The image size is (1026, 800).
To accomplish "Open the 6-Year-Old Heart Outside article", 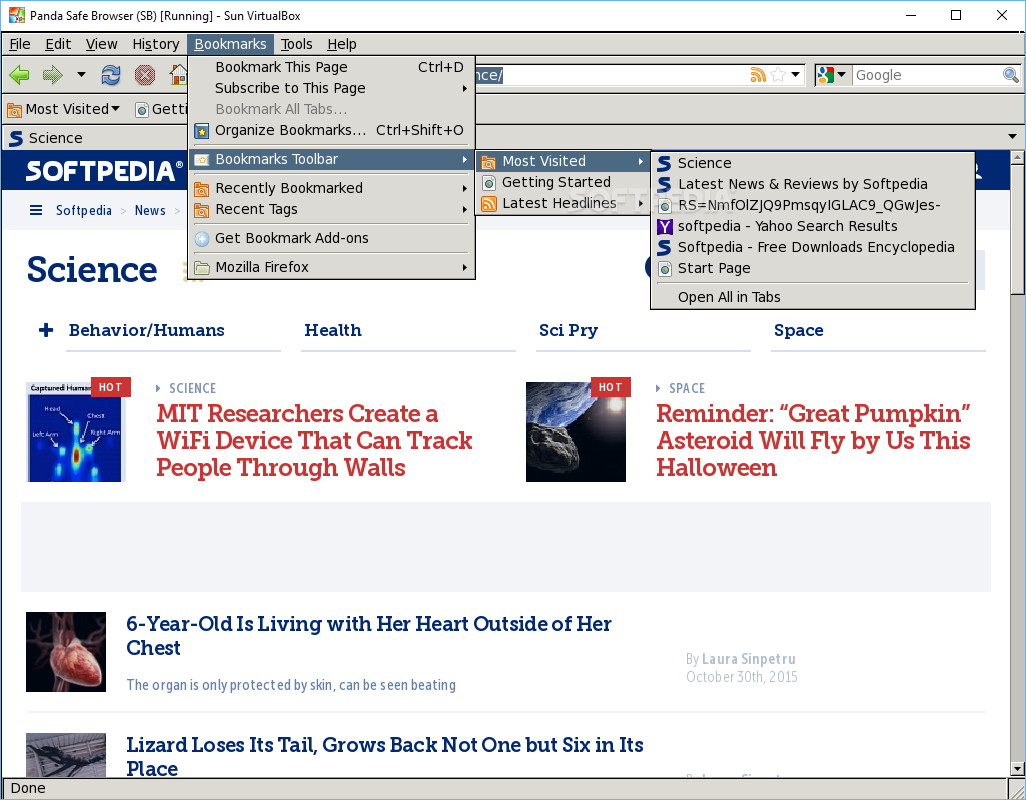I will [x=368, y=635].
